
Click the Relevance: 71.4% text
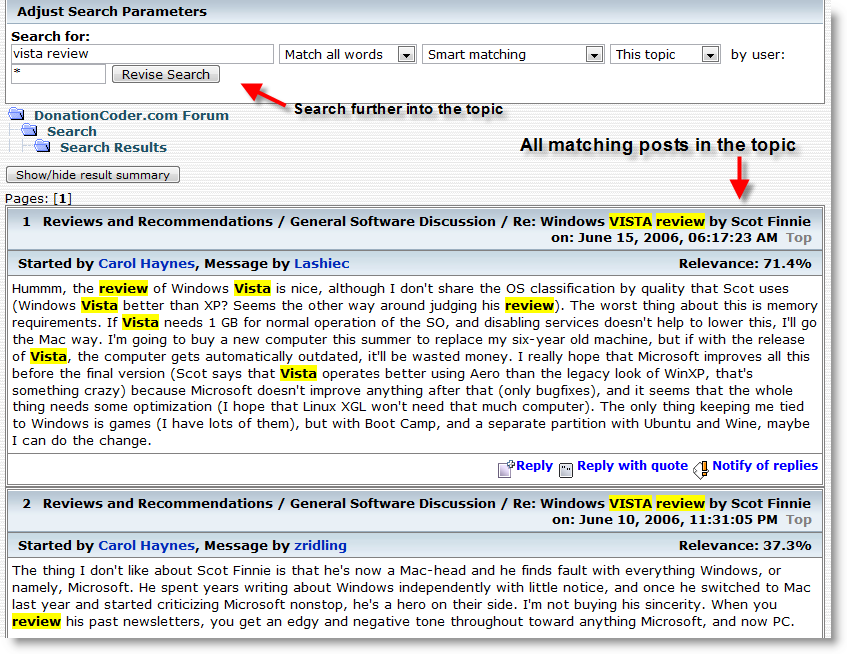click(x=745, y=264)
